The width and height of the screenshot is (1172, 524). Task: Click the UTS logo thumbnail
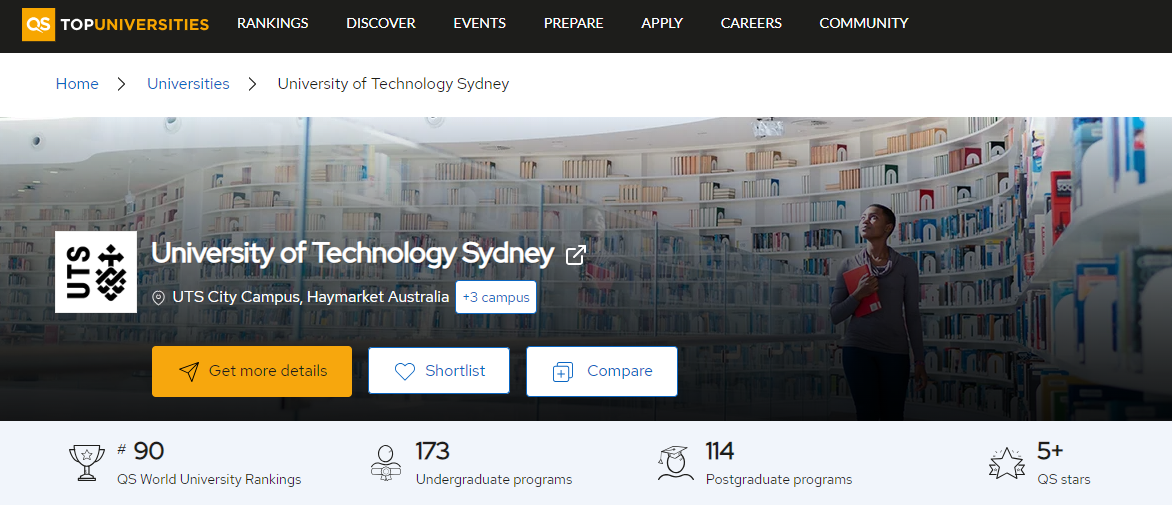tap(96, 272)
